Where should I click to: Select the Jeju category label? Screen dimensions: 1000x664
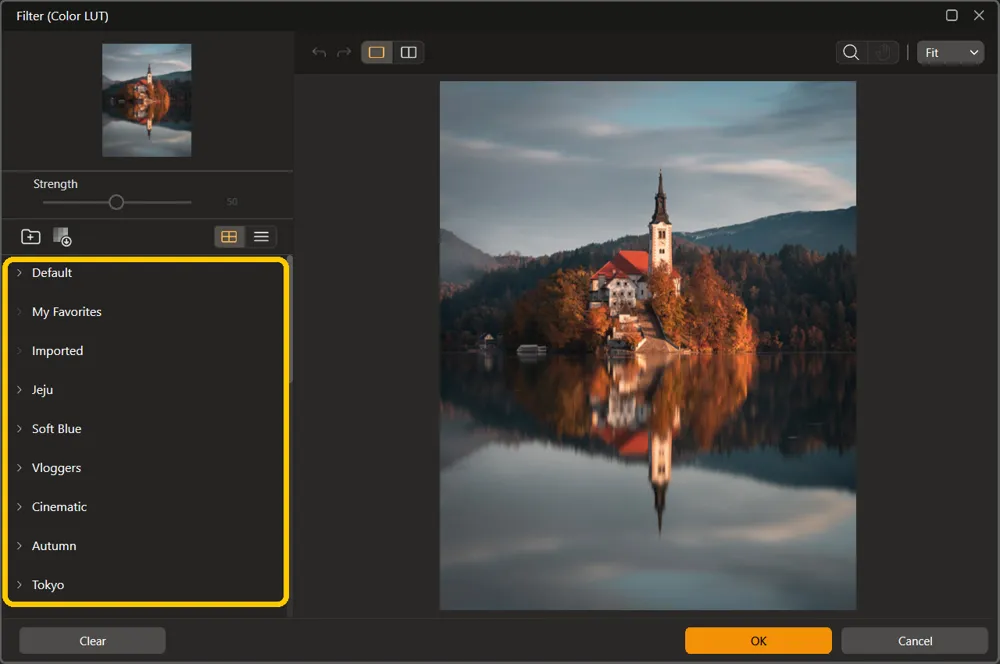coord(42,390)
